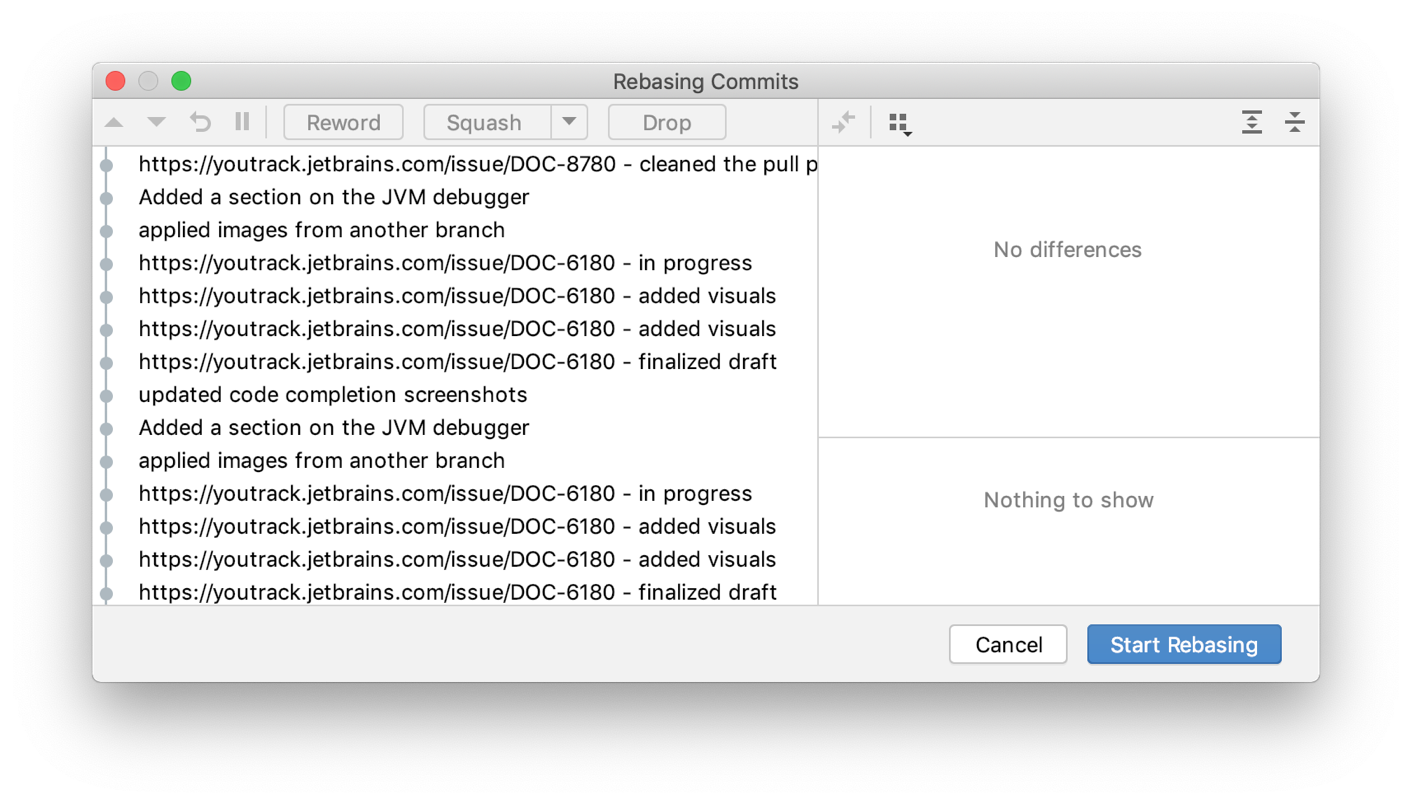Image resolution: width=1412 pixels, height=804 pixels.
Task: Start Rebasing the commits
Action: (1184, 644)
